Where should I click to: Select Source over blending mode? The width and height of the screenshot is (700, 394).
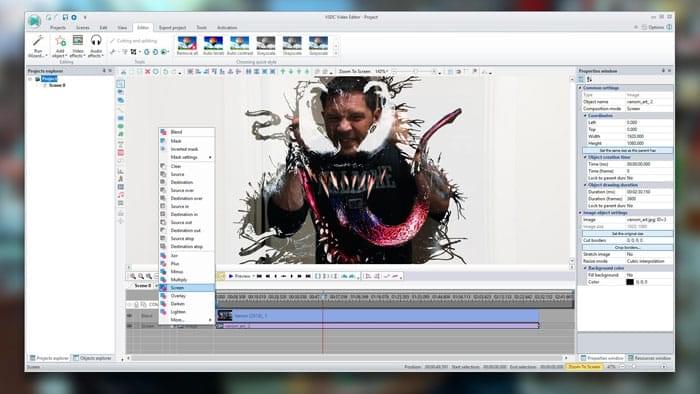click(187, 190)
